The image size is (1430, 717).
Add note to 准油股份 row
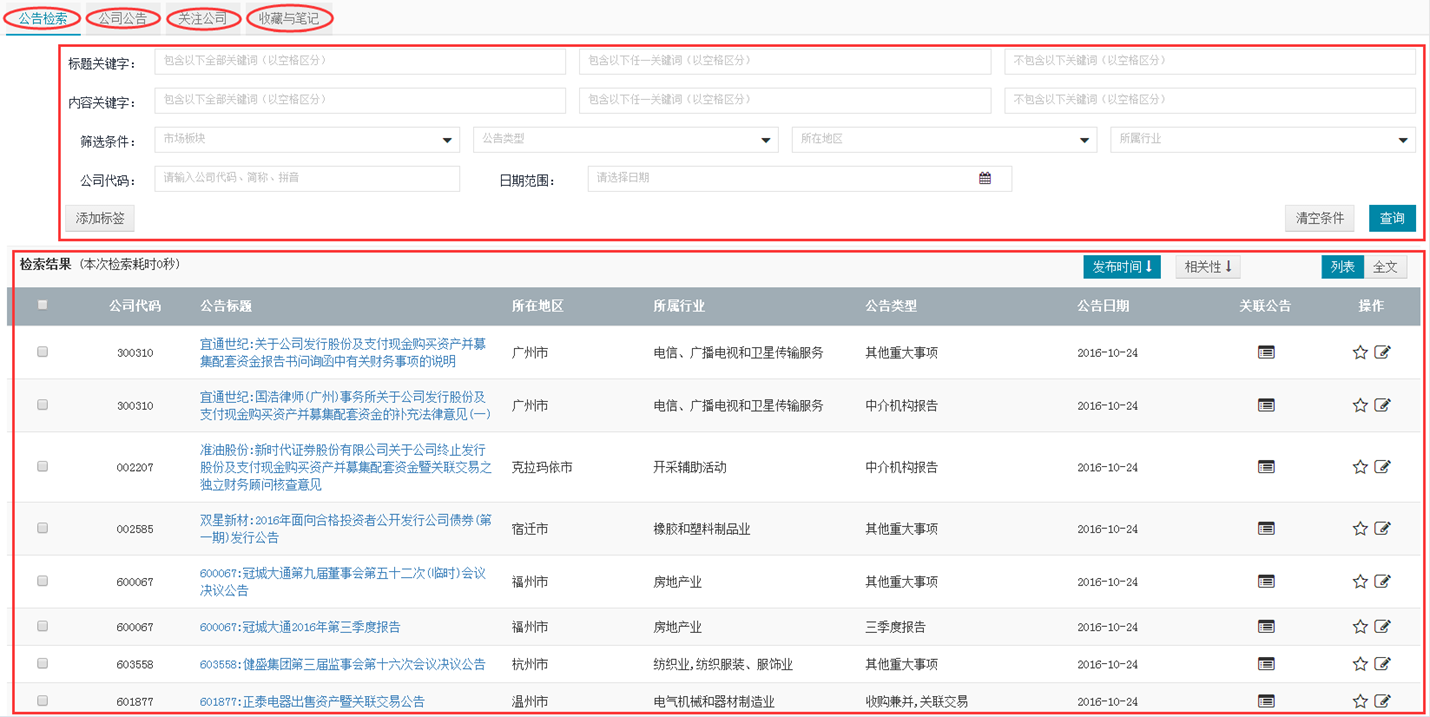coord(1383,467)
